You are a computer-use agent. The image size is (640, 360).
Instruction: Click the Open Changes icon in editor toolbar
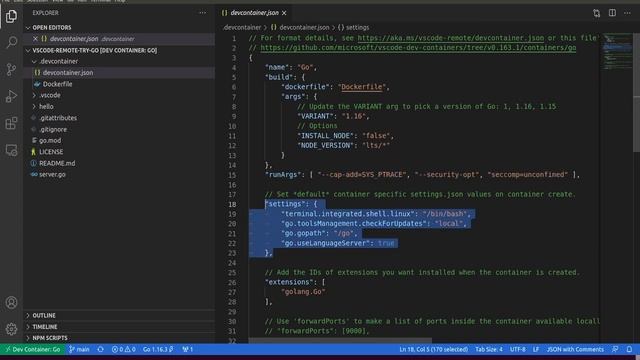coord(597,13)
